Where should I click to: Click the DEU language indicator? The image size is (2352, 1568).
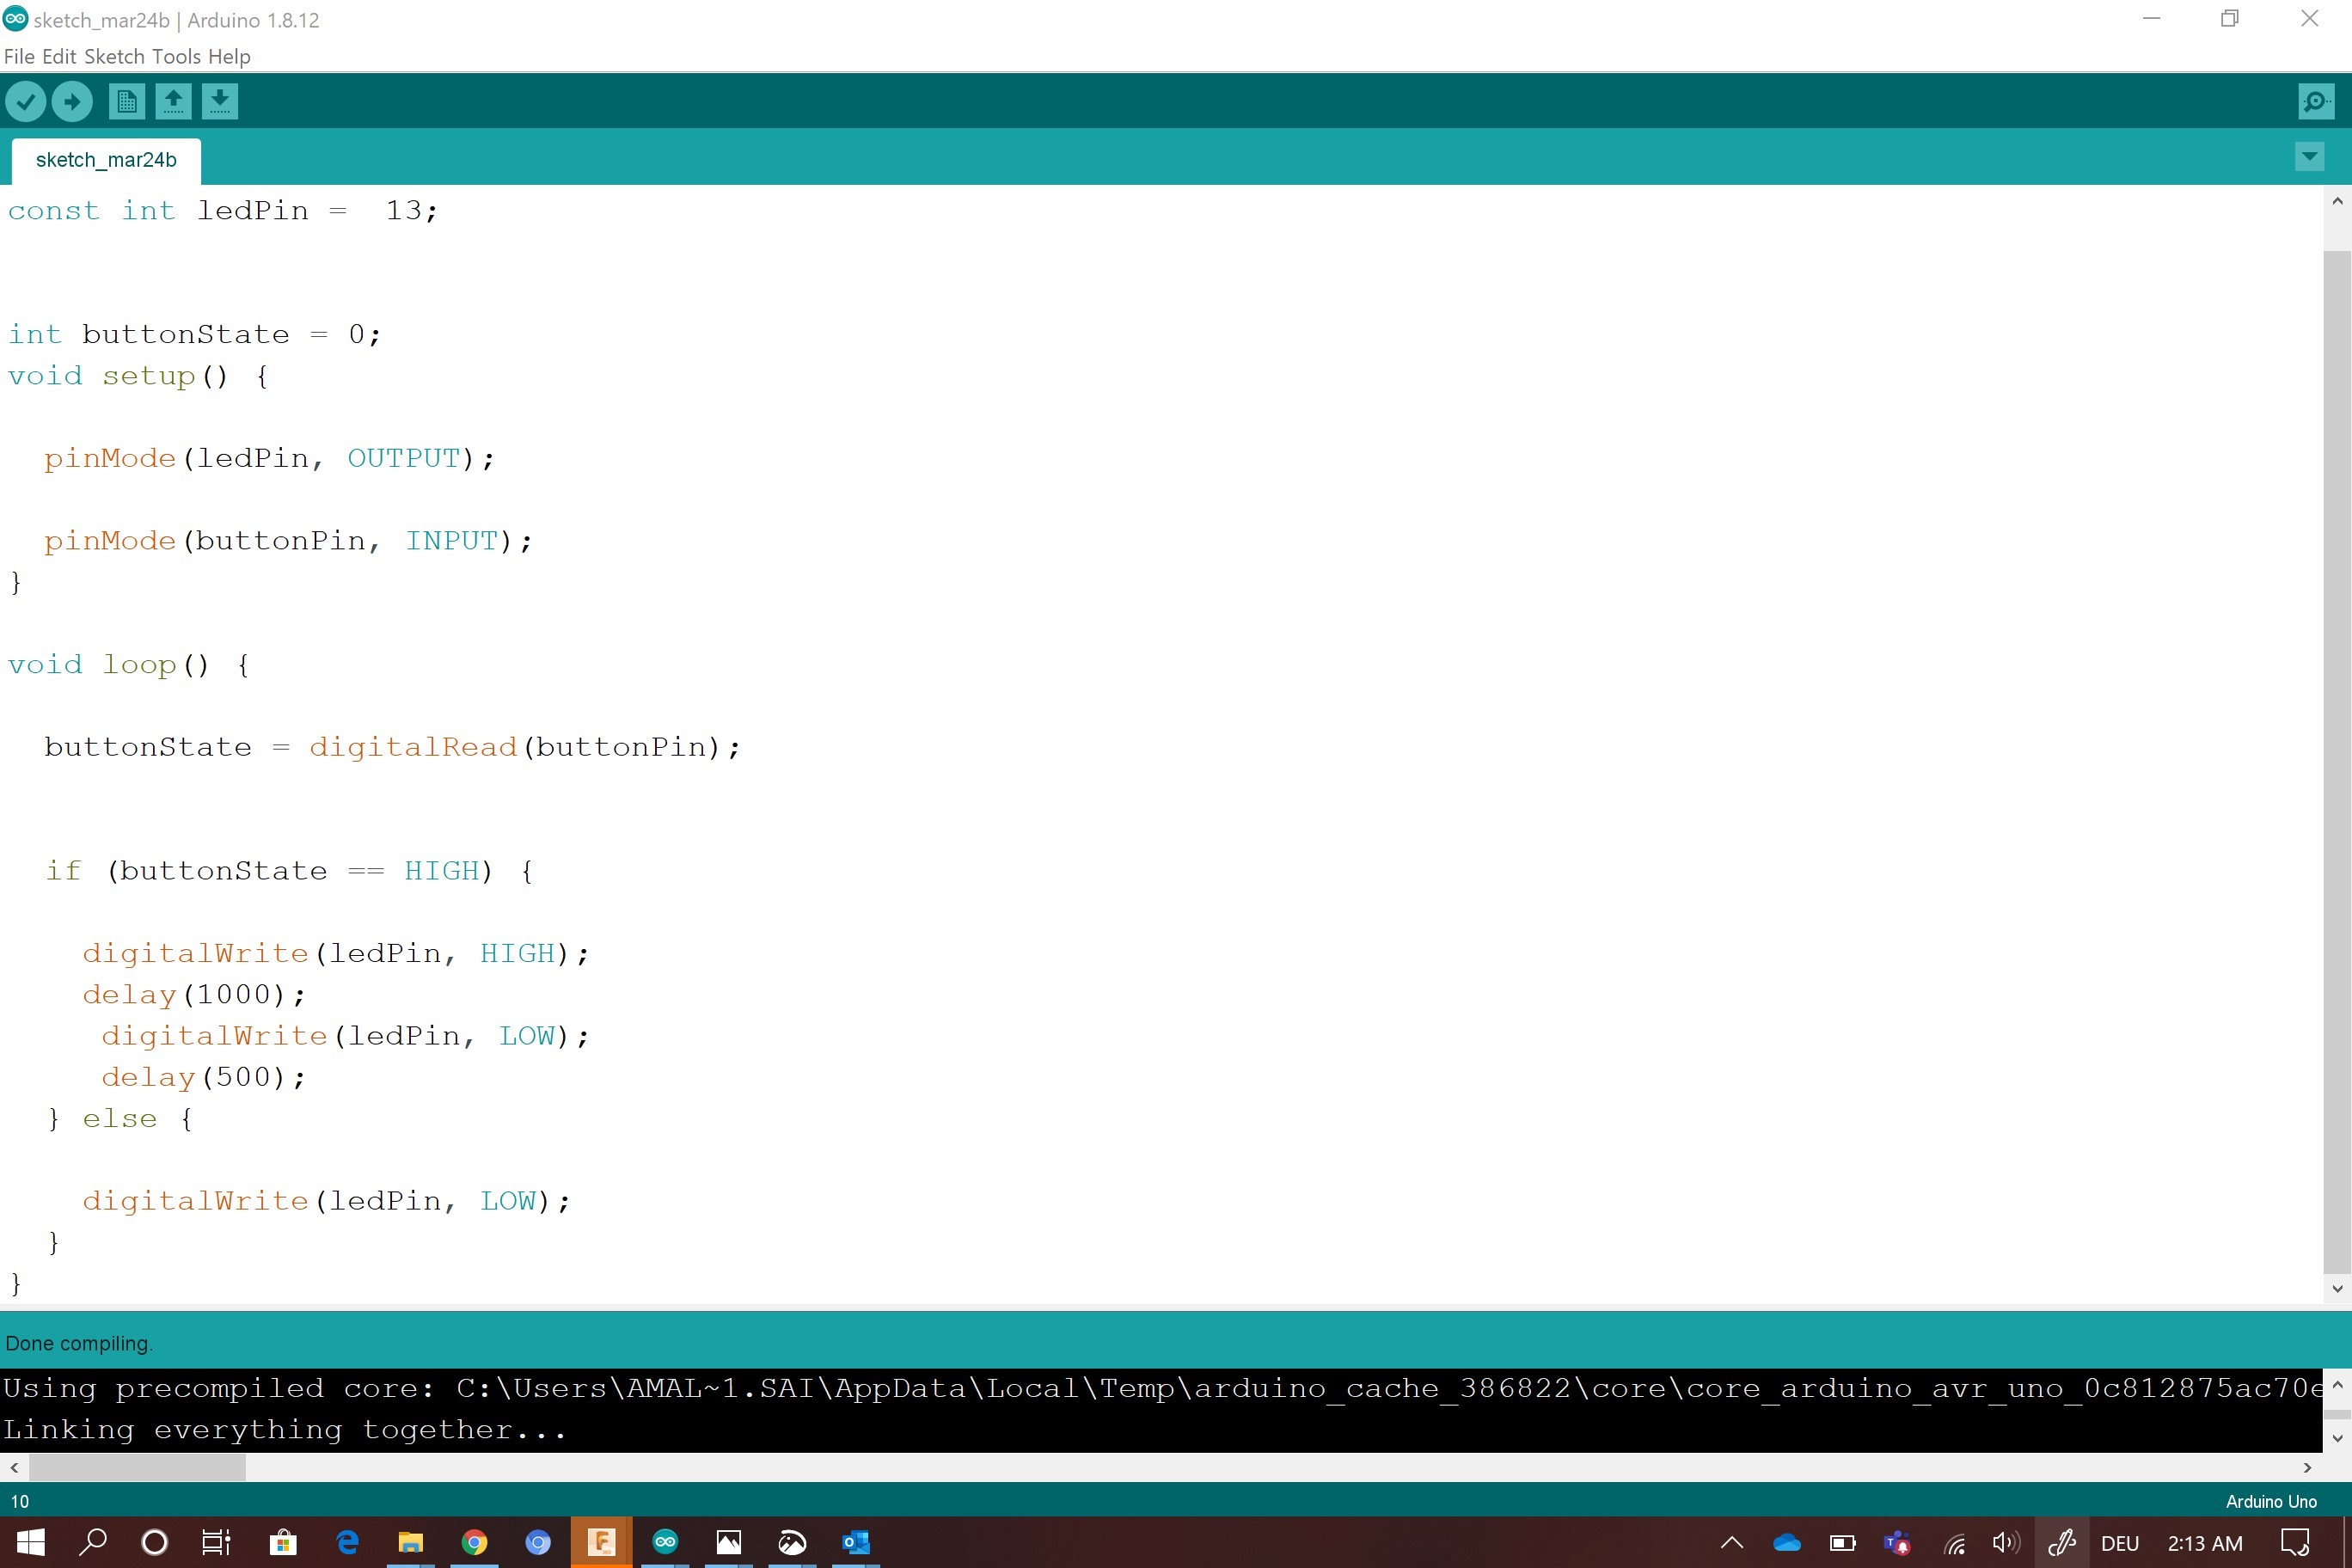tap(2119, 1543)
